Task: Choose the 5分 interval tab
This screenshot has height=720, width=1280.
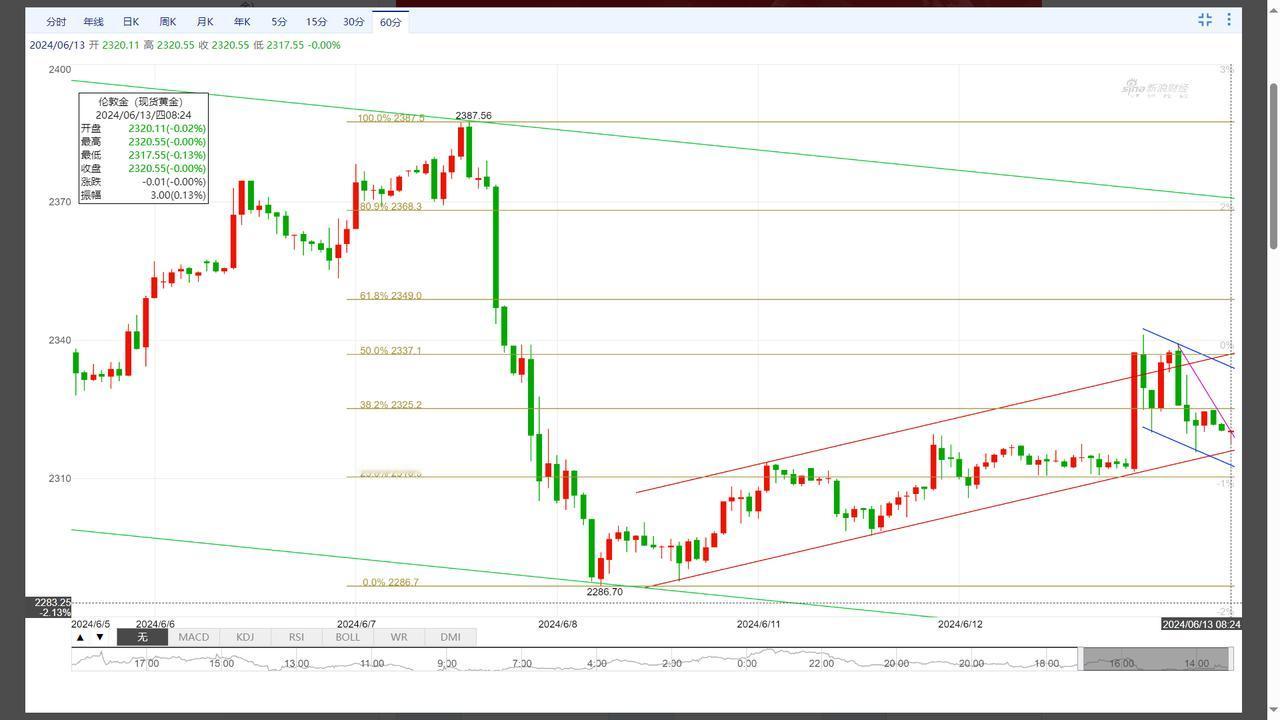Action: click(279, 22)
